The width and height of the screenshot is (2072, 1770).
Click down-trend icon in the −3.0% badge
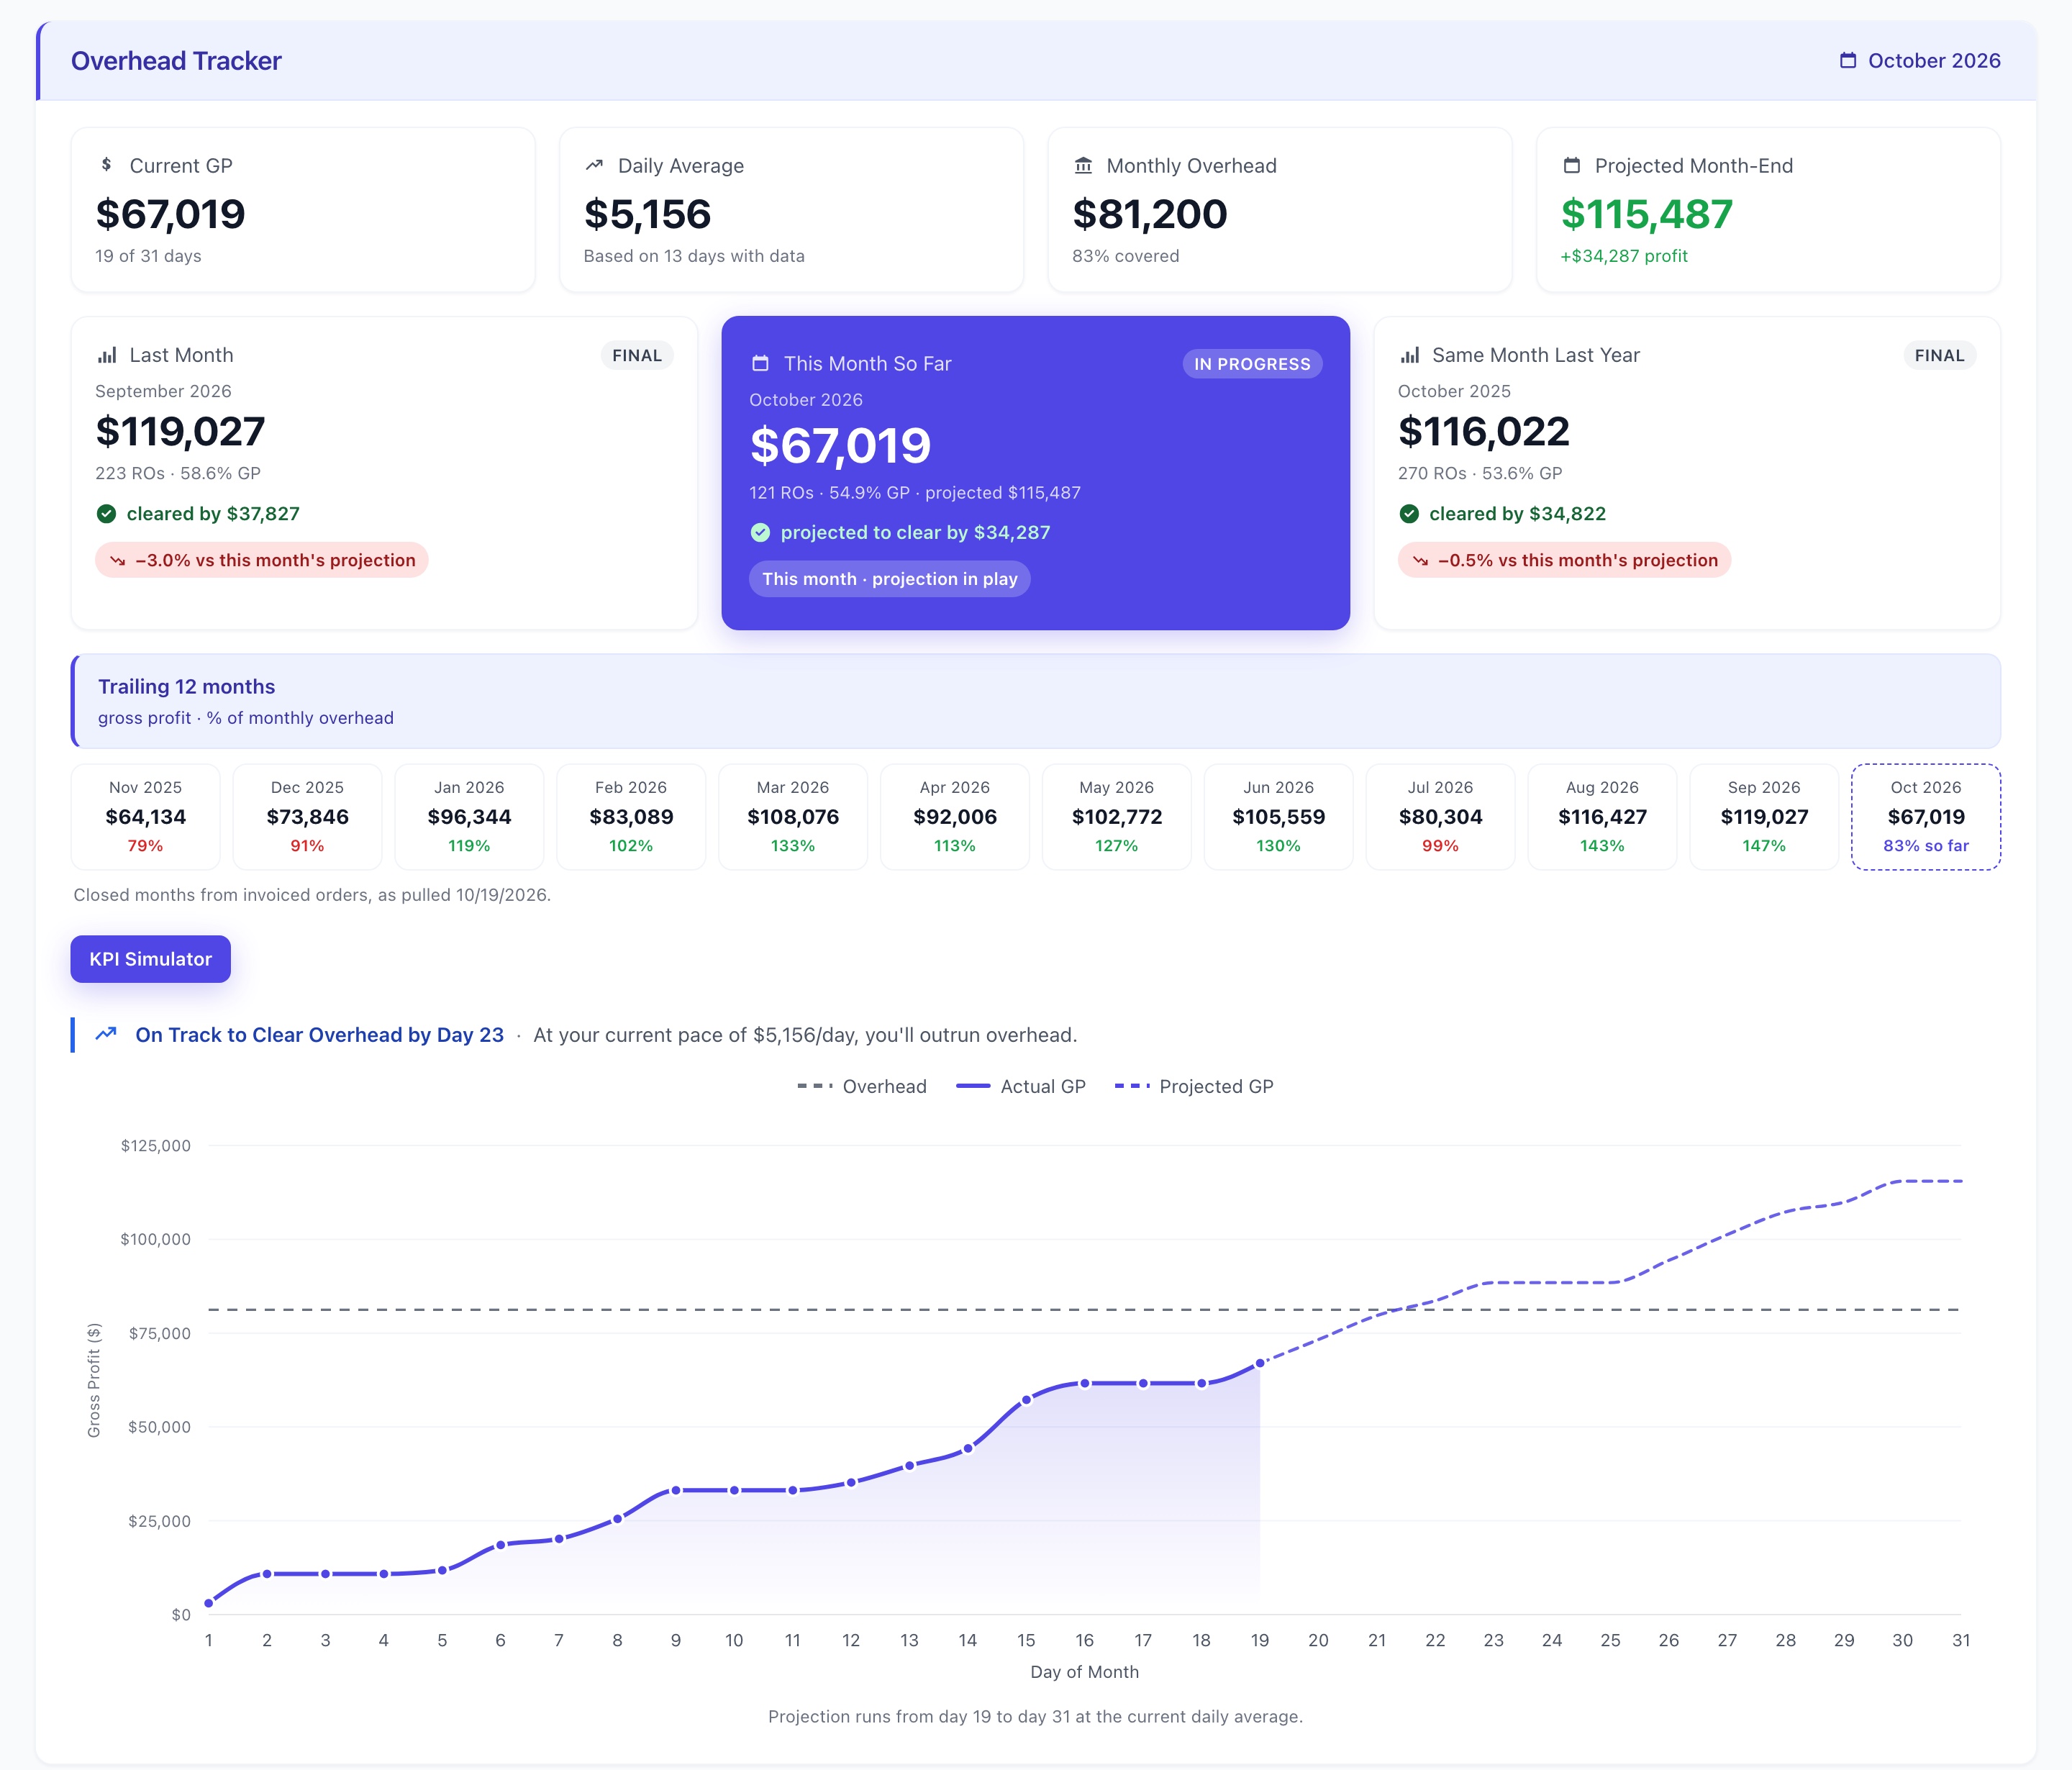pos(118,561)
